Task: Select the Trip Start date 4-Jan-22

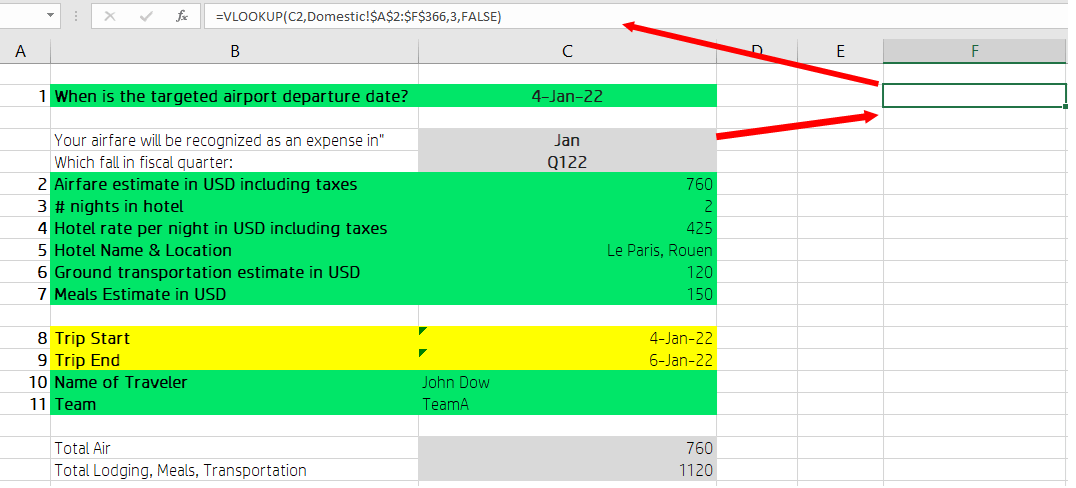Action: [568, 338]
